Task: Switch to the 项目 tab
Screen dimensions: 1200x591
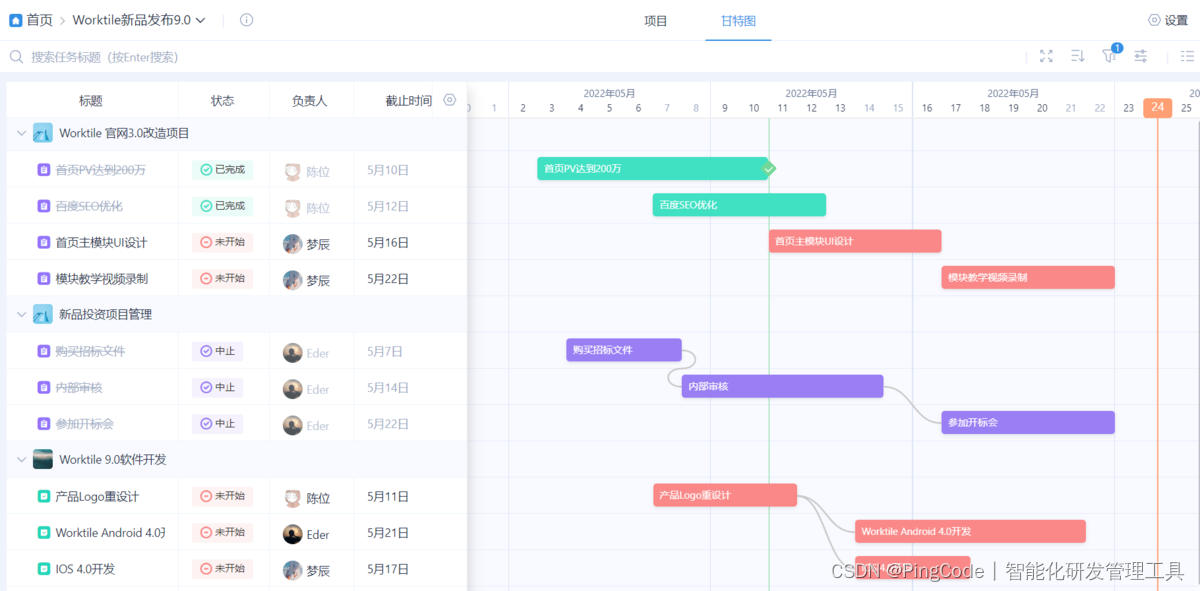Action: (x=656, y=21)
